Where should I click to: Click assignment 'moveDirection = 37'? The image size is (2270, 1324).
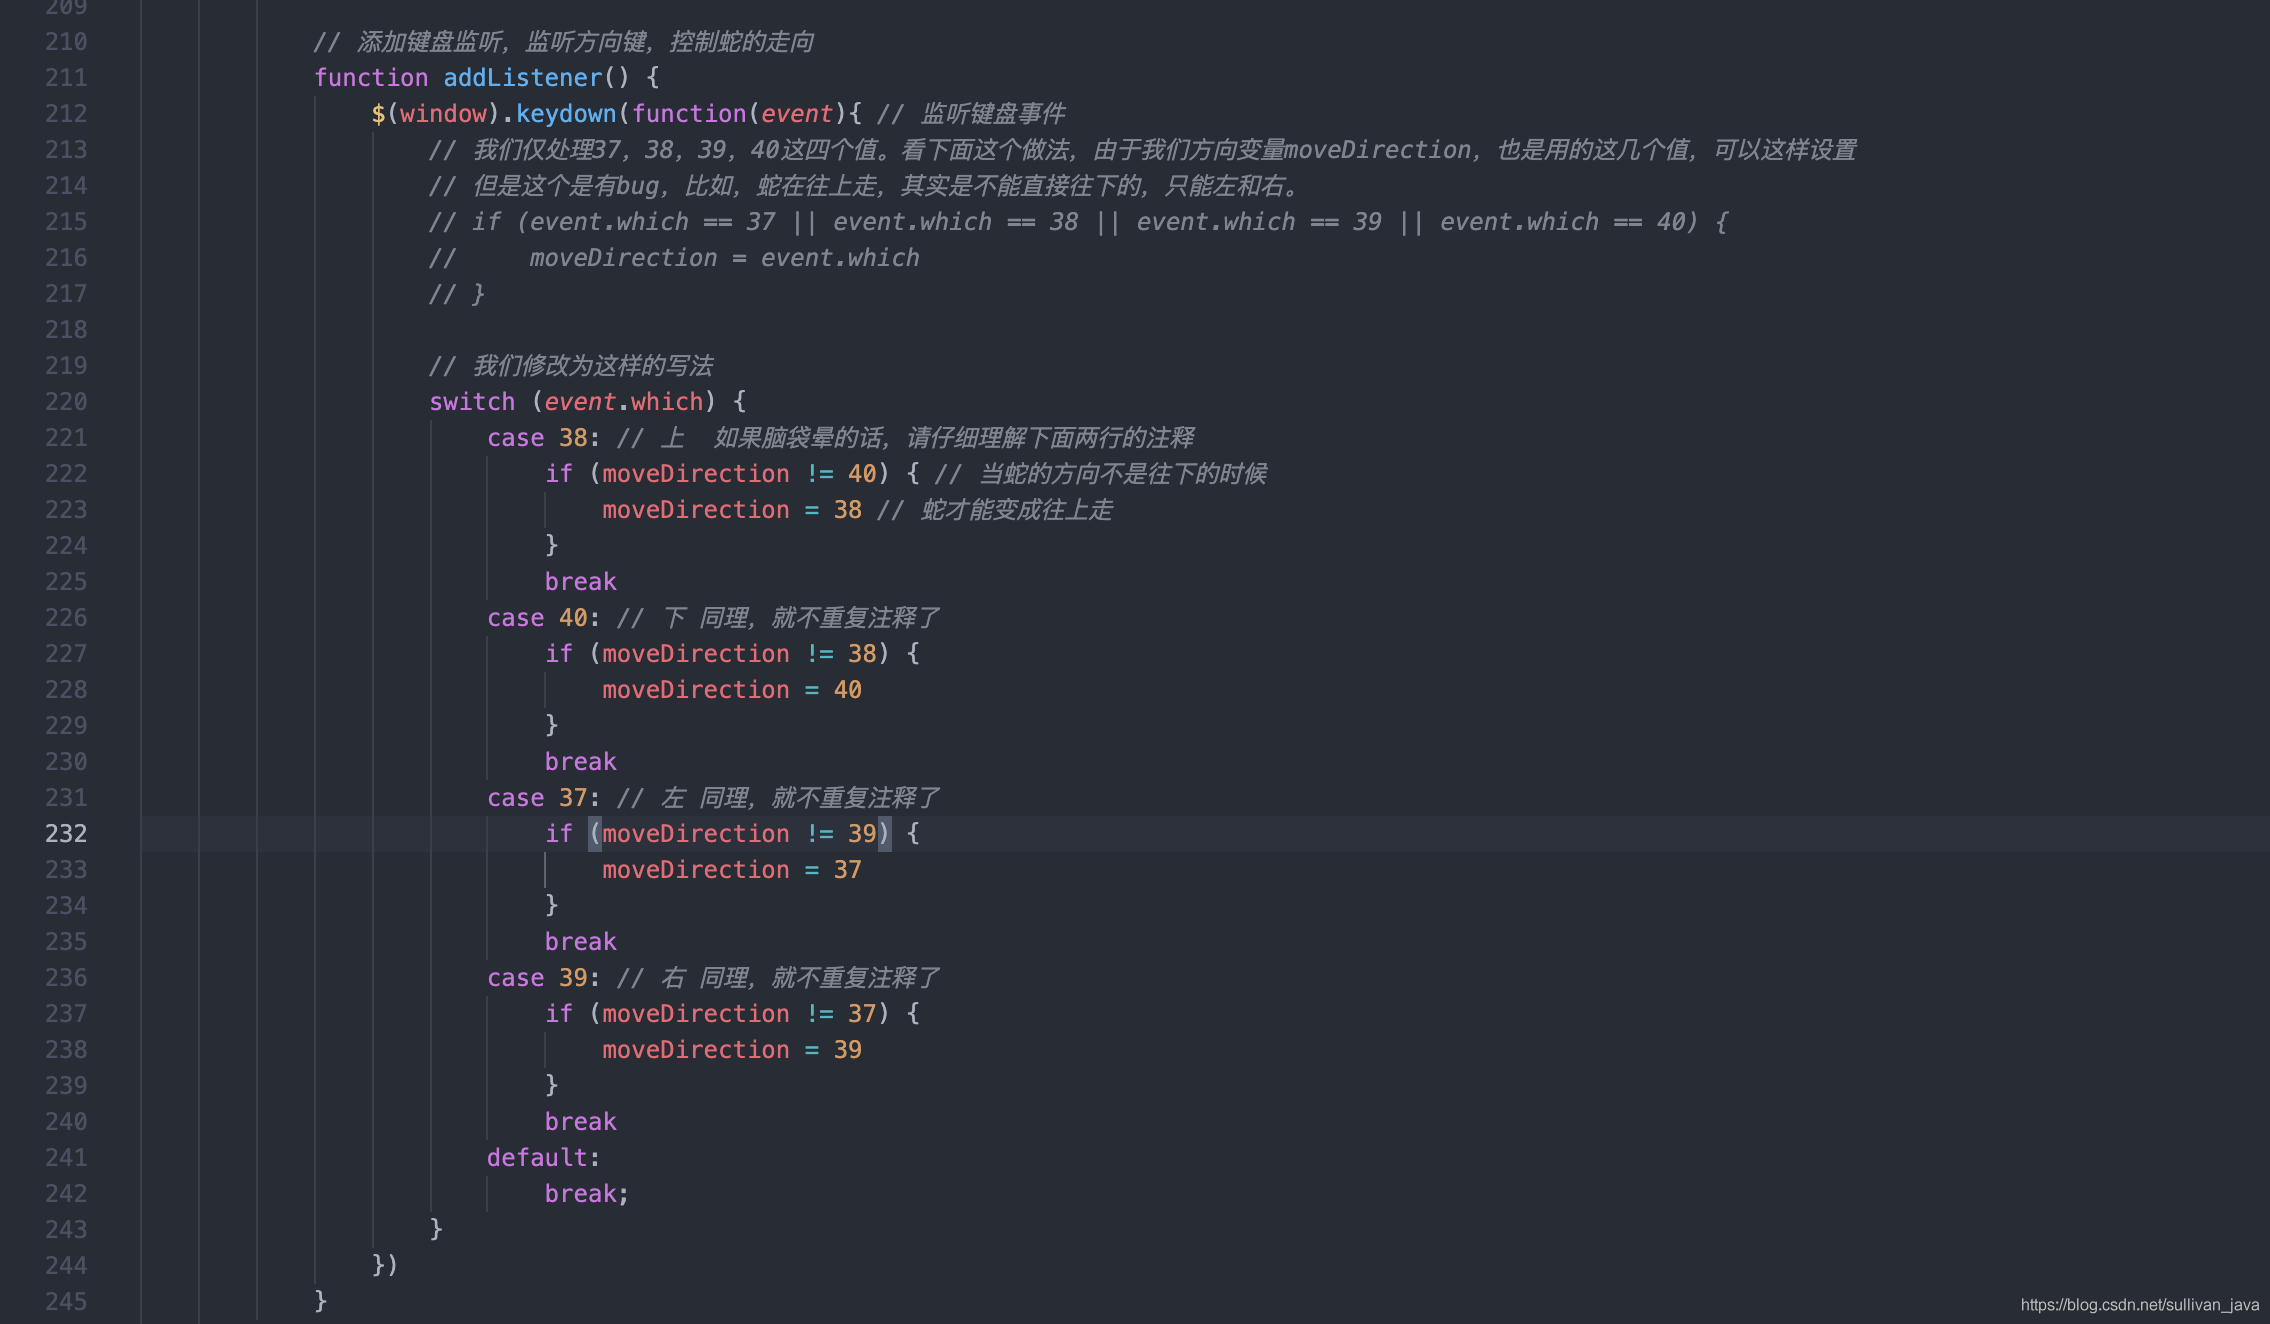tap(732, 870)
